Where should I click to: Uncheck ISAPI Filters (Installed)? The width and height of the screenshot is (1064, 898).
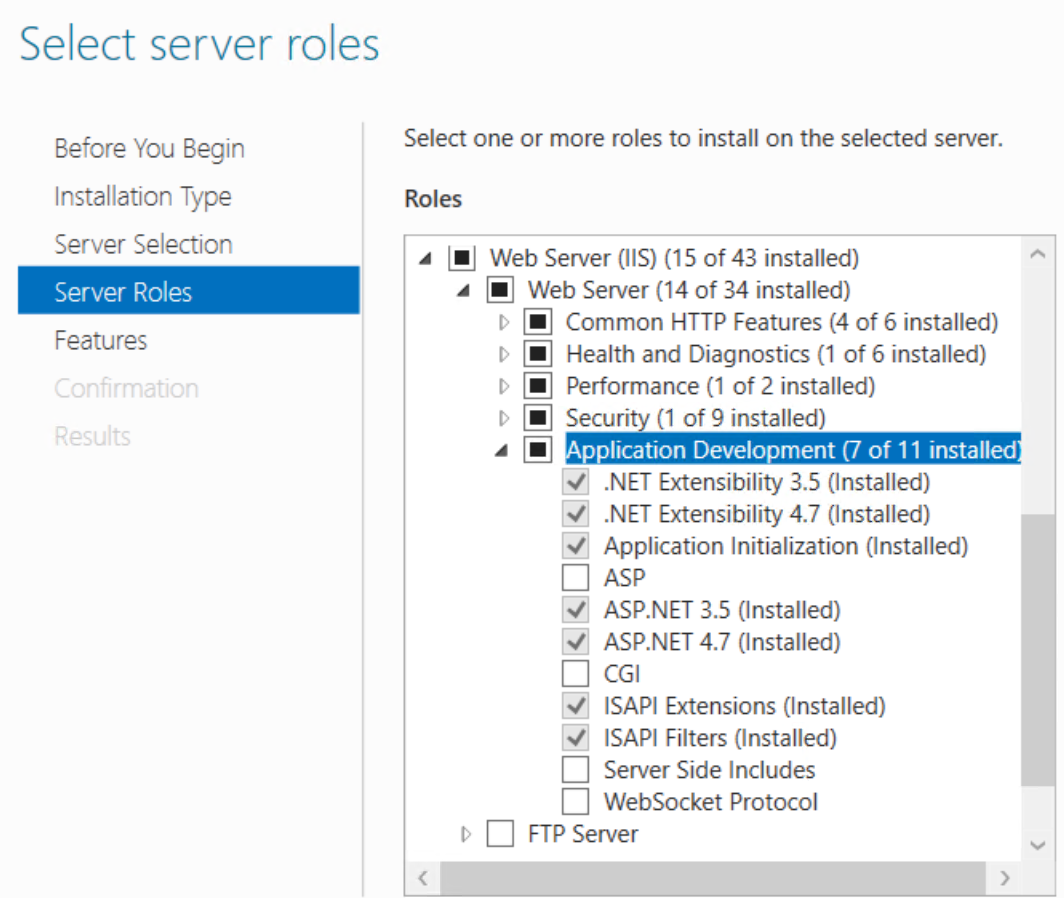coord(575,737)
